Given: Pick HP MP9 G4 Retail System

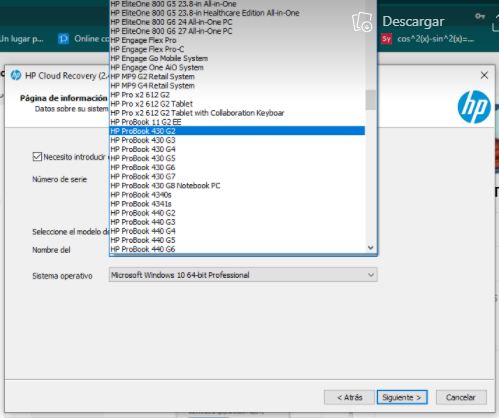Looking at the screenshot, I should (x=237, y=86).
